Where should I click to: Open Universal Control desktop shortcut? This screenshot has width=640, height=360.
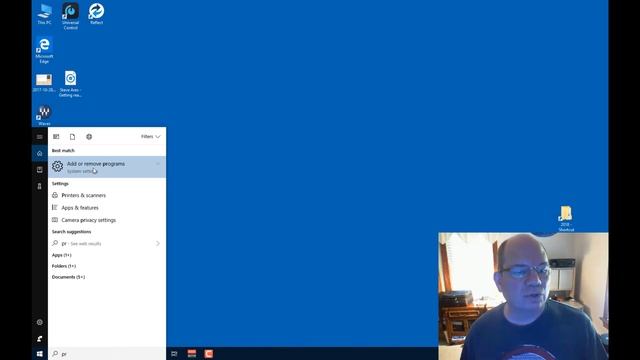pyautogui.click(x=70, y=16)
